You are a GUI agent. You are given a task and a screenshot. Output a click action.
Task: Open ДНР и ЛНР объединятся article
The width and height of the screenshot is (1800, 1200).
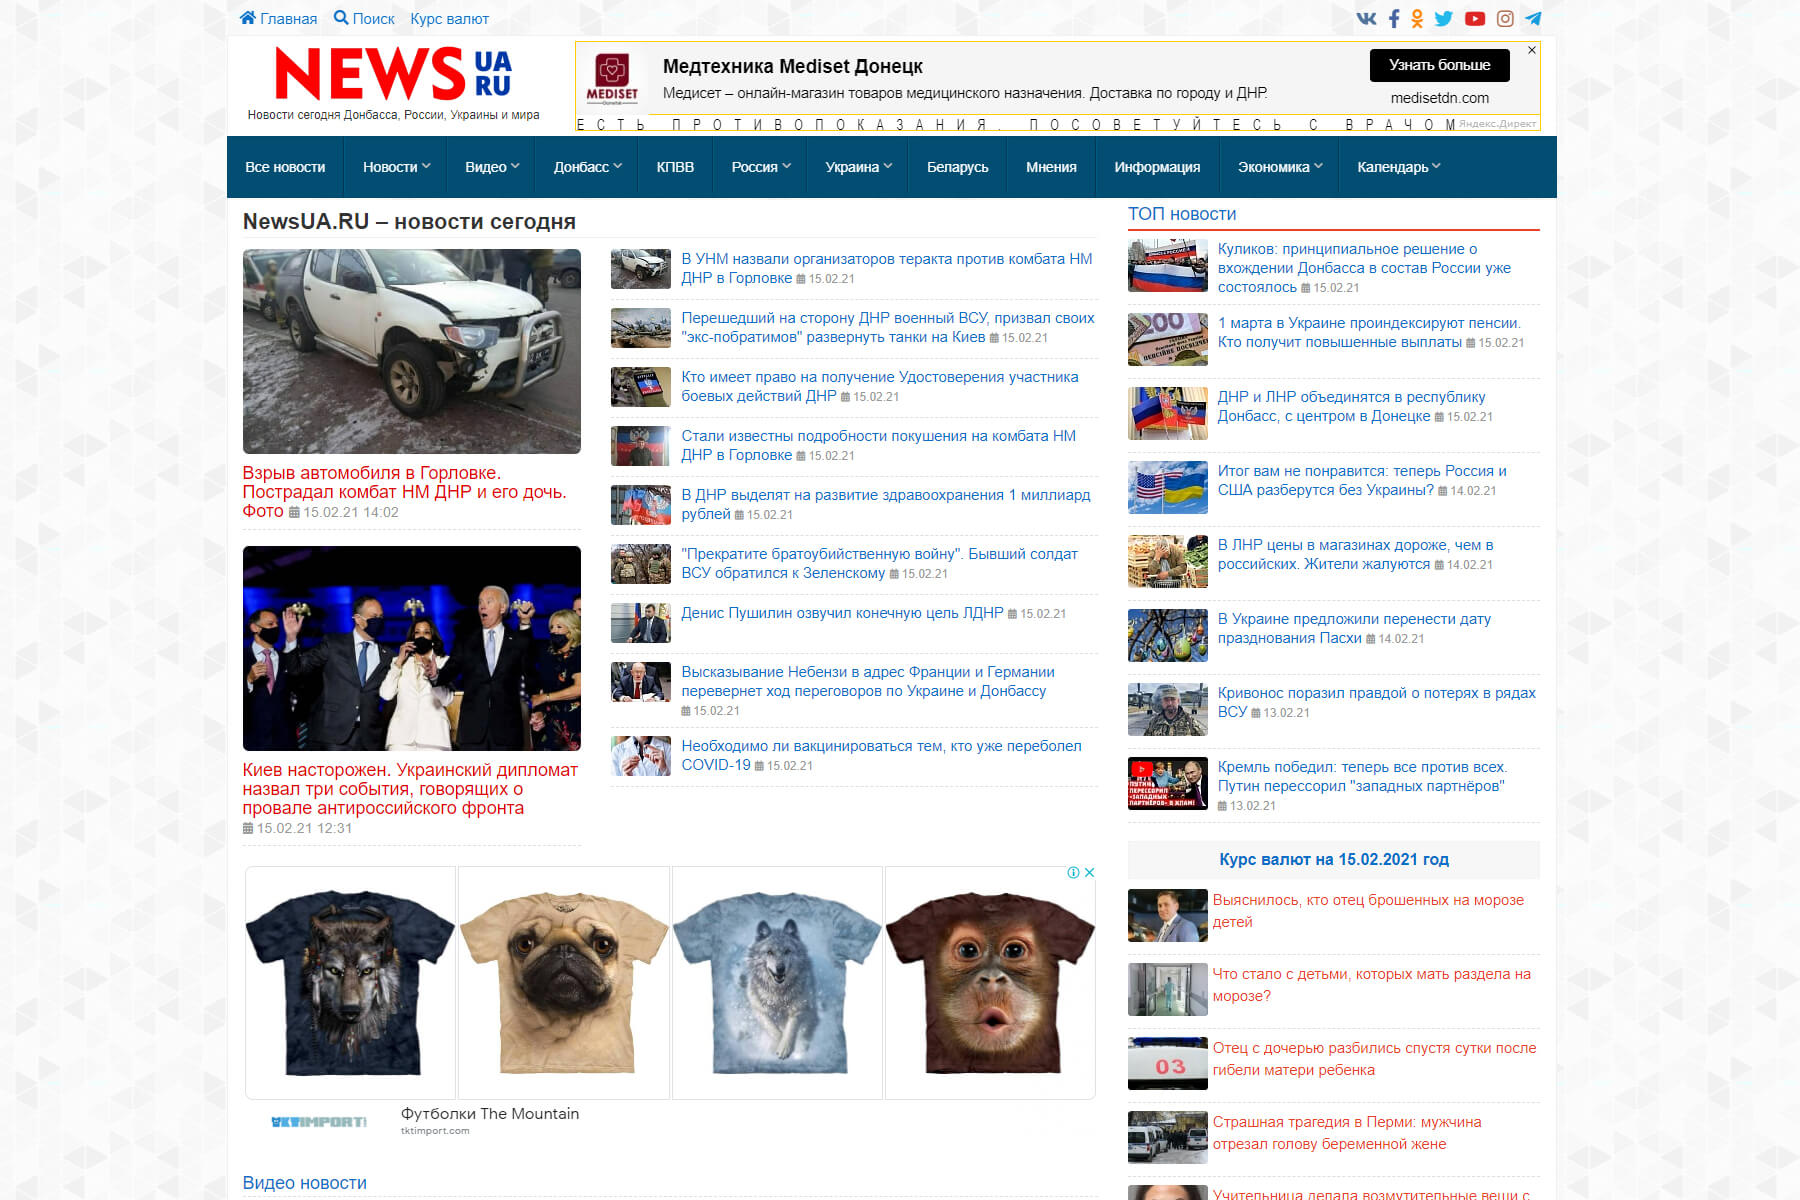point(1351,406)
